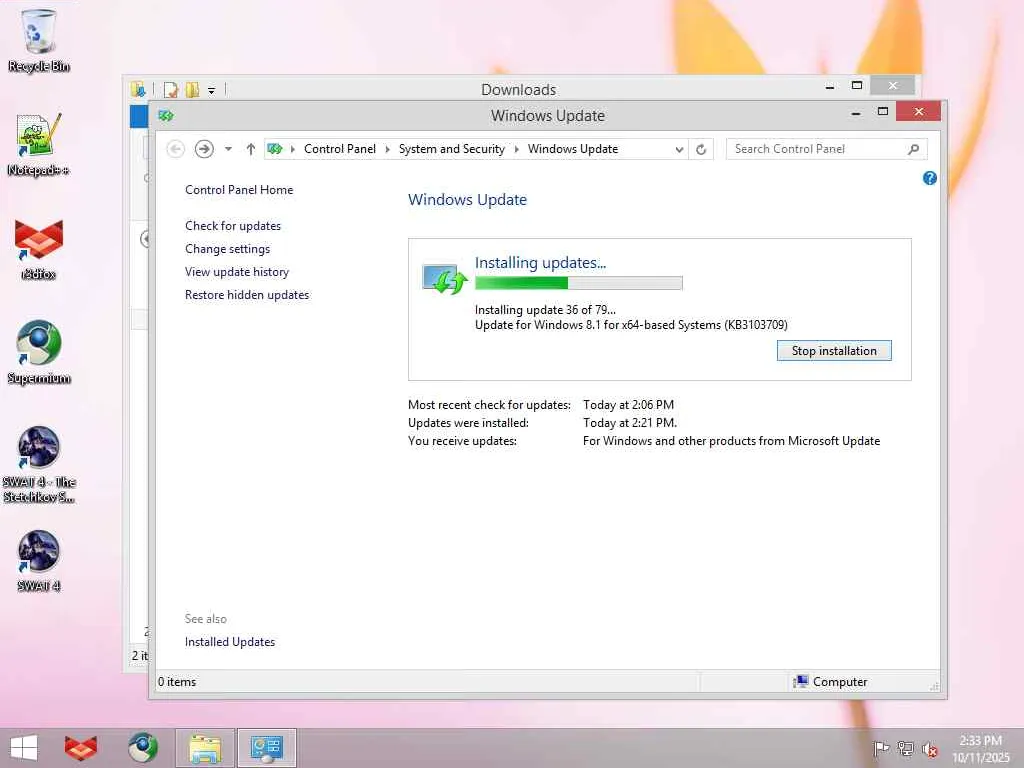Click the Stop installation button
Image resolution: width=1024 pixels, height=768 pixels.
click(834, 351)
